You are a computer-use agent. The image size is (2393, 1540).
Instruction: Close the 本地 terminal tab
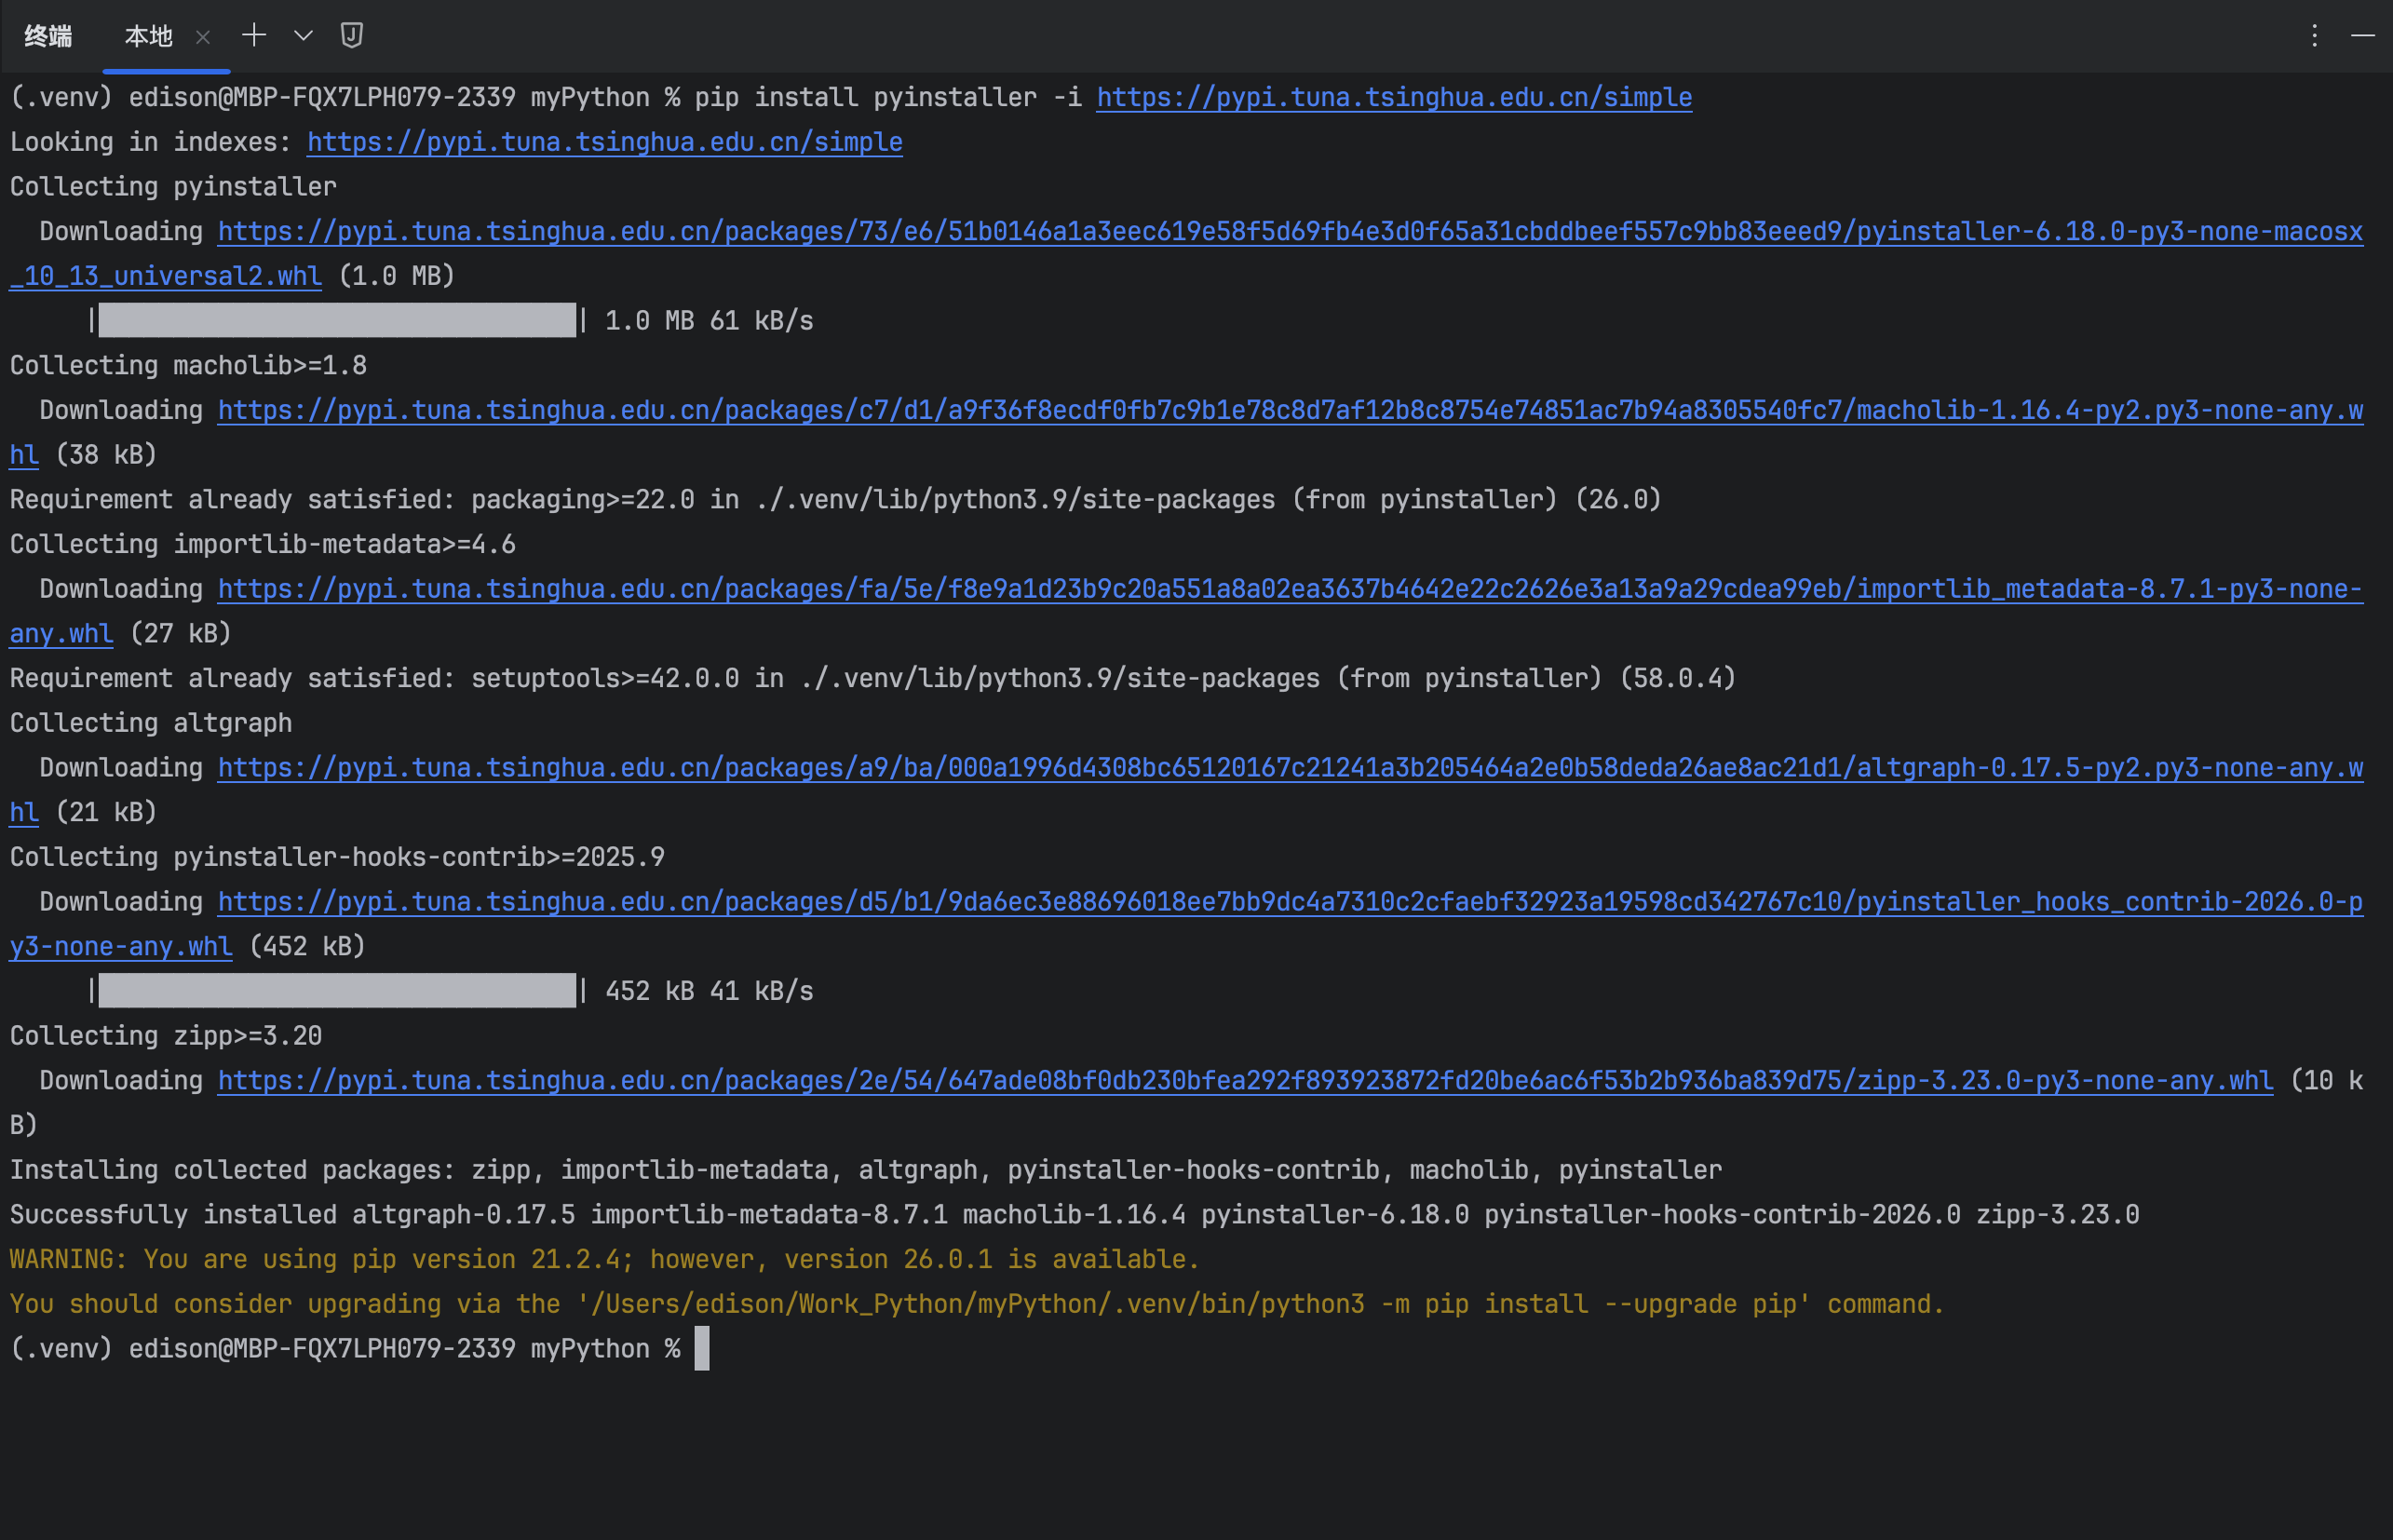(x=203, y=38)
